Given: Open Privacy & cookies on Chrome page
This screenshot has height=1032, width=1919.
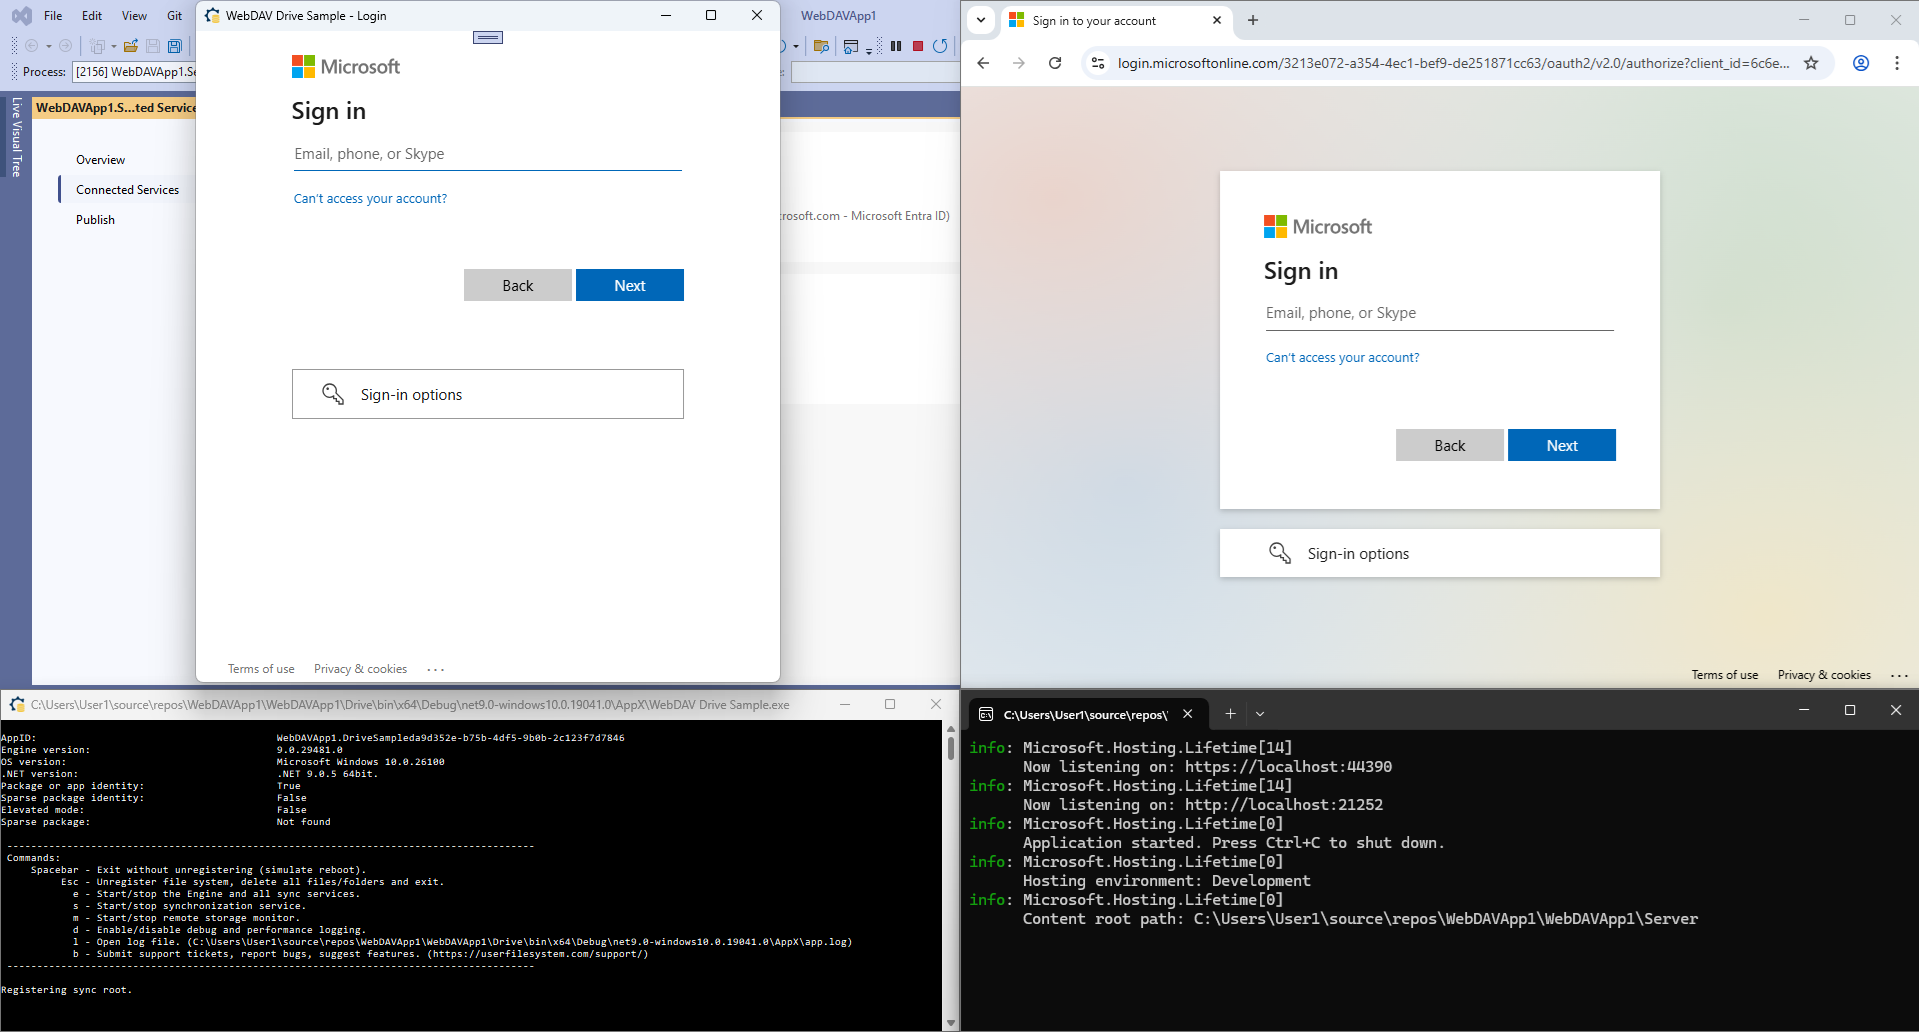Looking at the screenshot, I should coord(1824,675).
